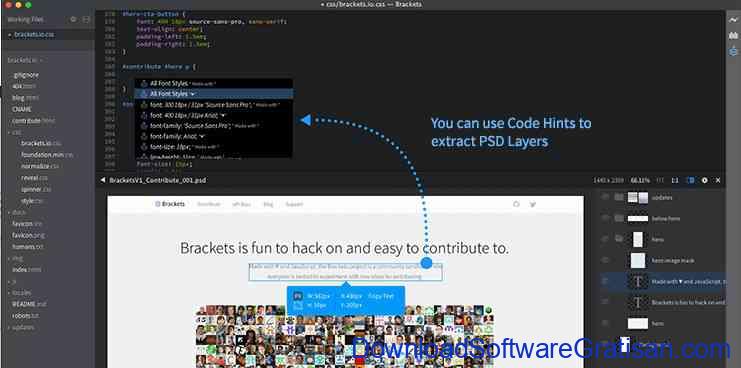Click the 66.11% zoom value
The image size is (741, 368).
point(640,180)
